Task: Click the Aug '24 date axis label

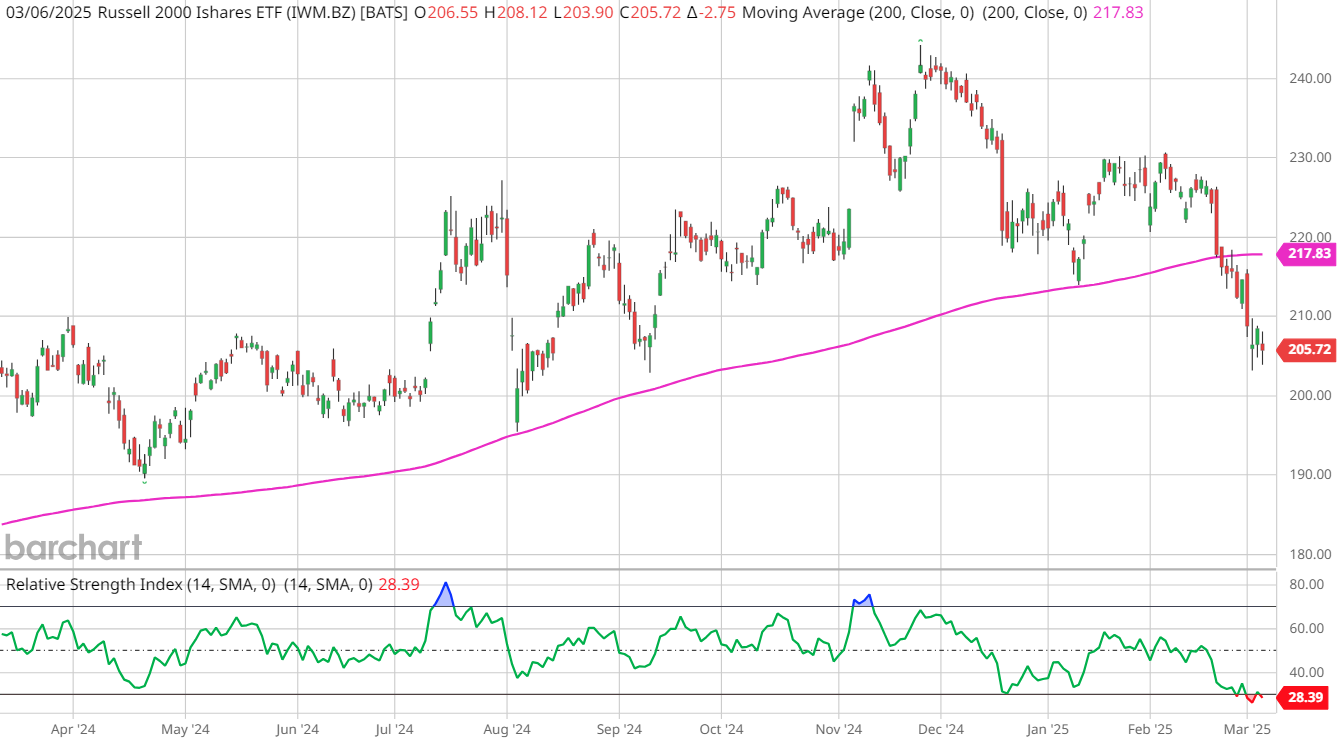Action: (507, 730)
